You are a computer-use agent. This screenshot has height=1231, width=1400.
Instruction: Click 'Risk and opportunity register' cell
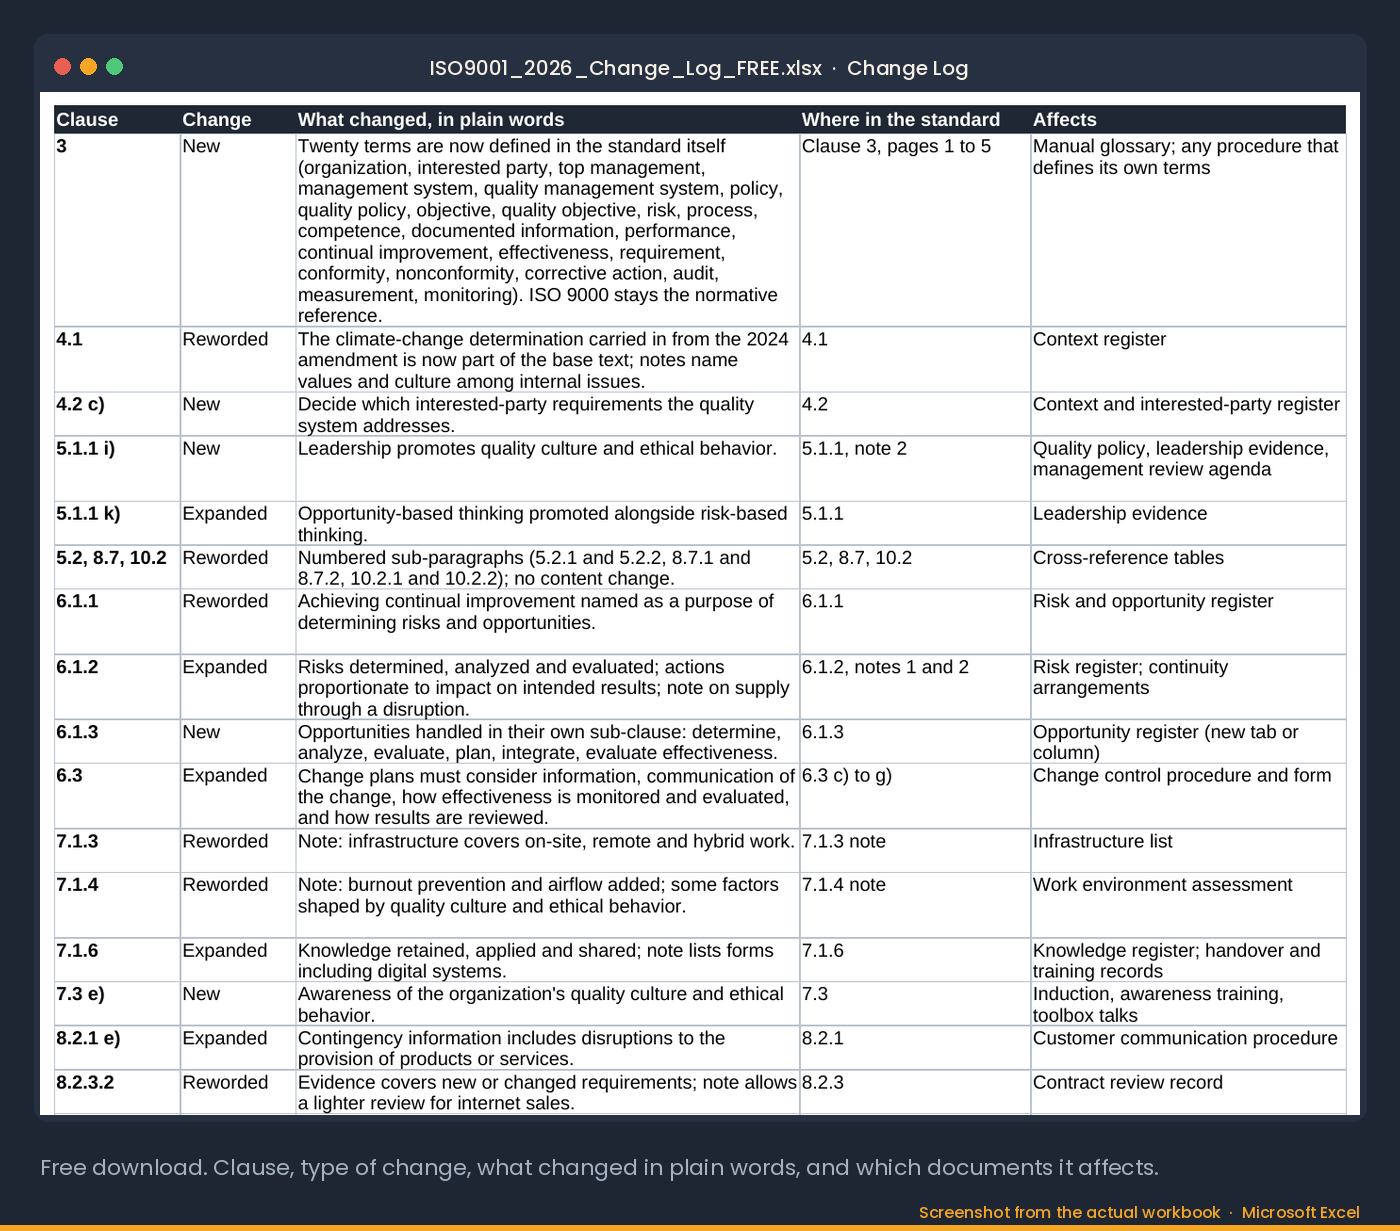(x=1188, y=622)
